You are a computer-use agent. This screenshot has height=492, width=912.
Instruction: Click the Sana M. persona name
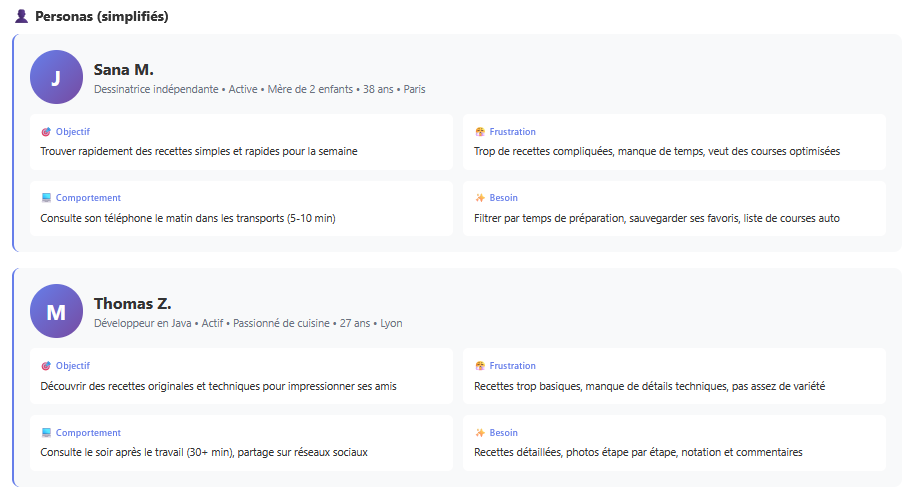pos(124,69)
